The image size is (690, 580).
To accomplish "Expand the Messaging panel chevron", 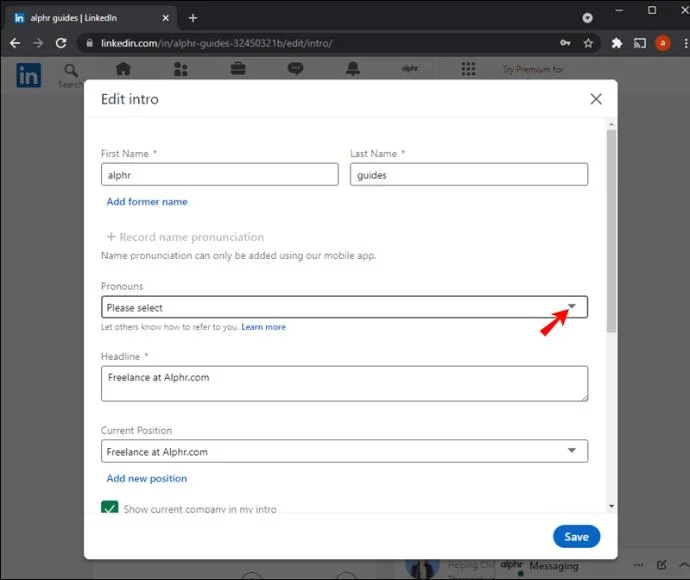I will point(684,565).
